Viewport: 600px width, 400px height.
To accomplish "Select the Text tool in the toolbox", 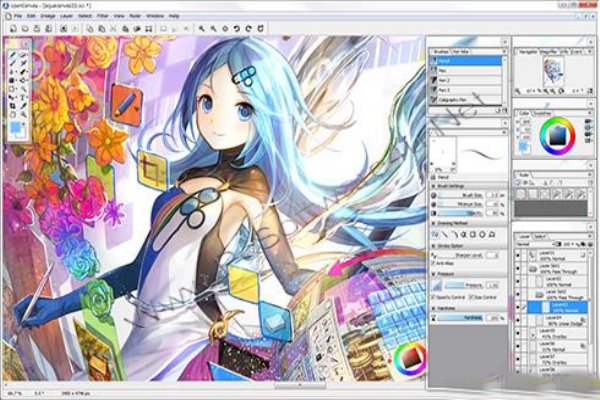I will pos(24,97).
